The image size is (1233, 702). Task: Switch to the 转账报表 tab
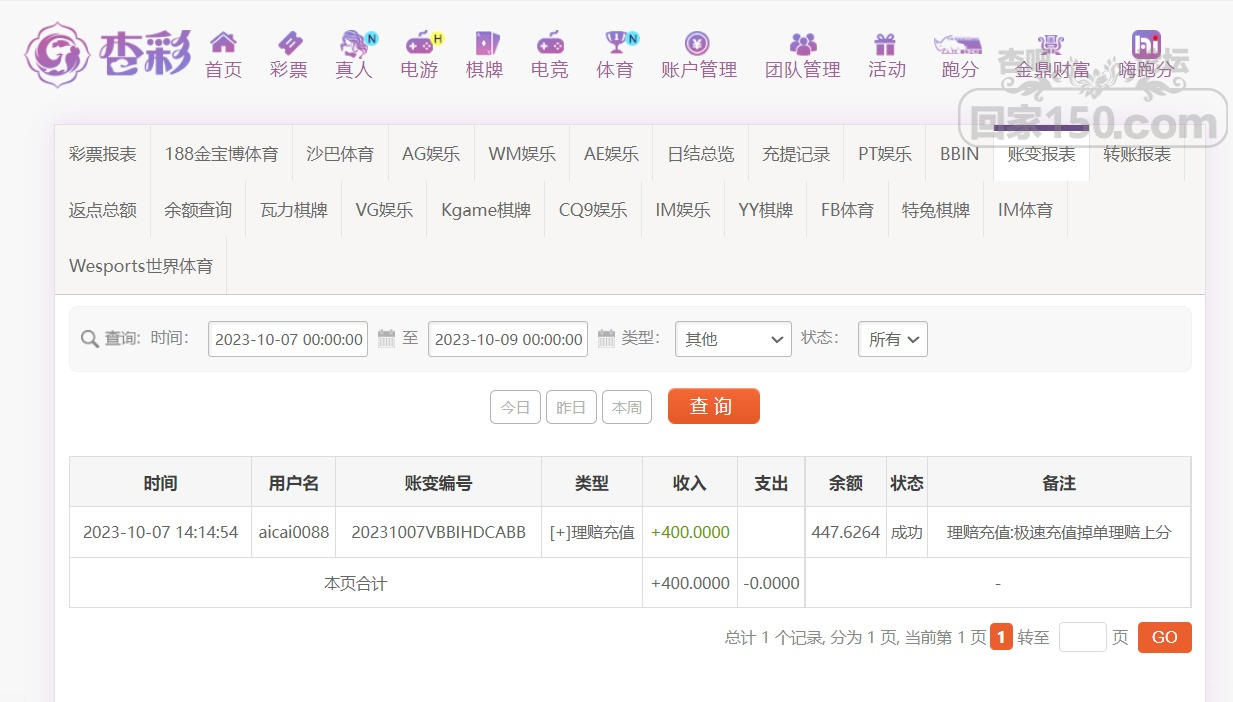(x=1137, y=154)
